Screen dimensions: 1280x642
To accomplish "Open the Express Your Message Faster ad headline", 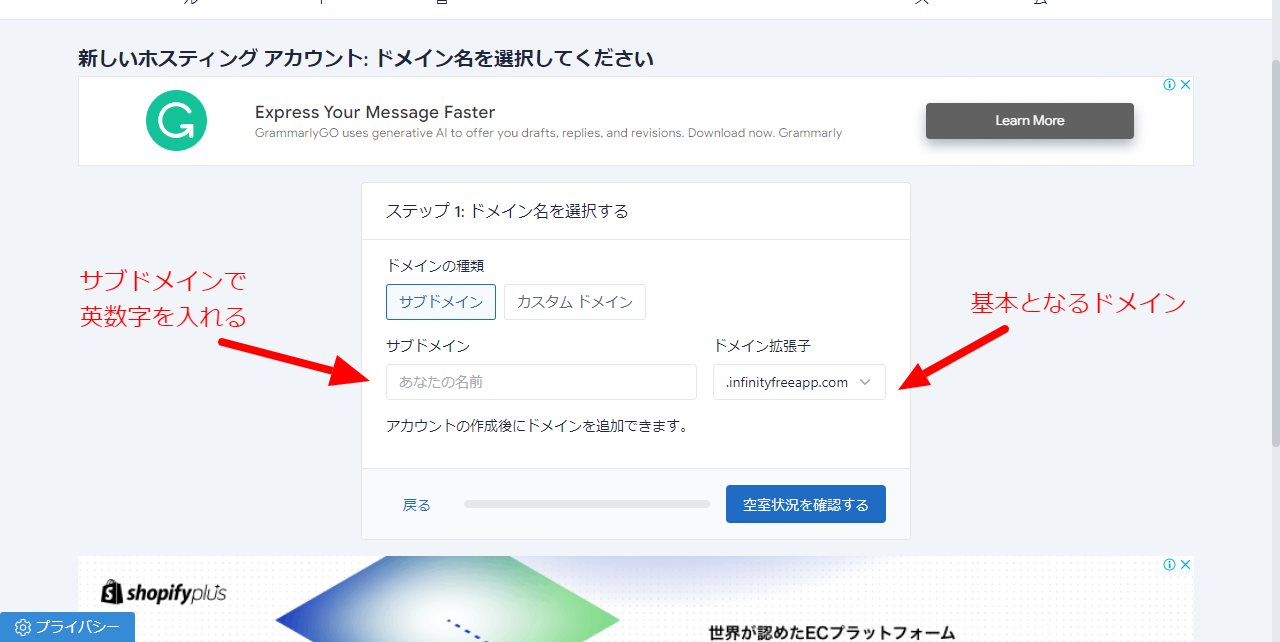I will coord(374,112).
